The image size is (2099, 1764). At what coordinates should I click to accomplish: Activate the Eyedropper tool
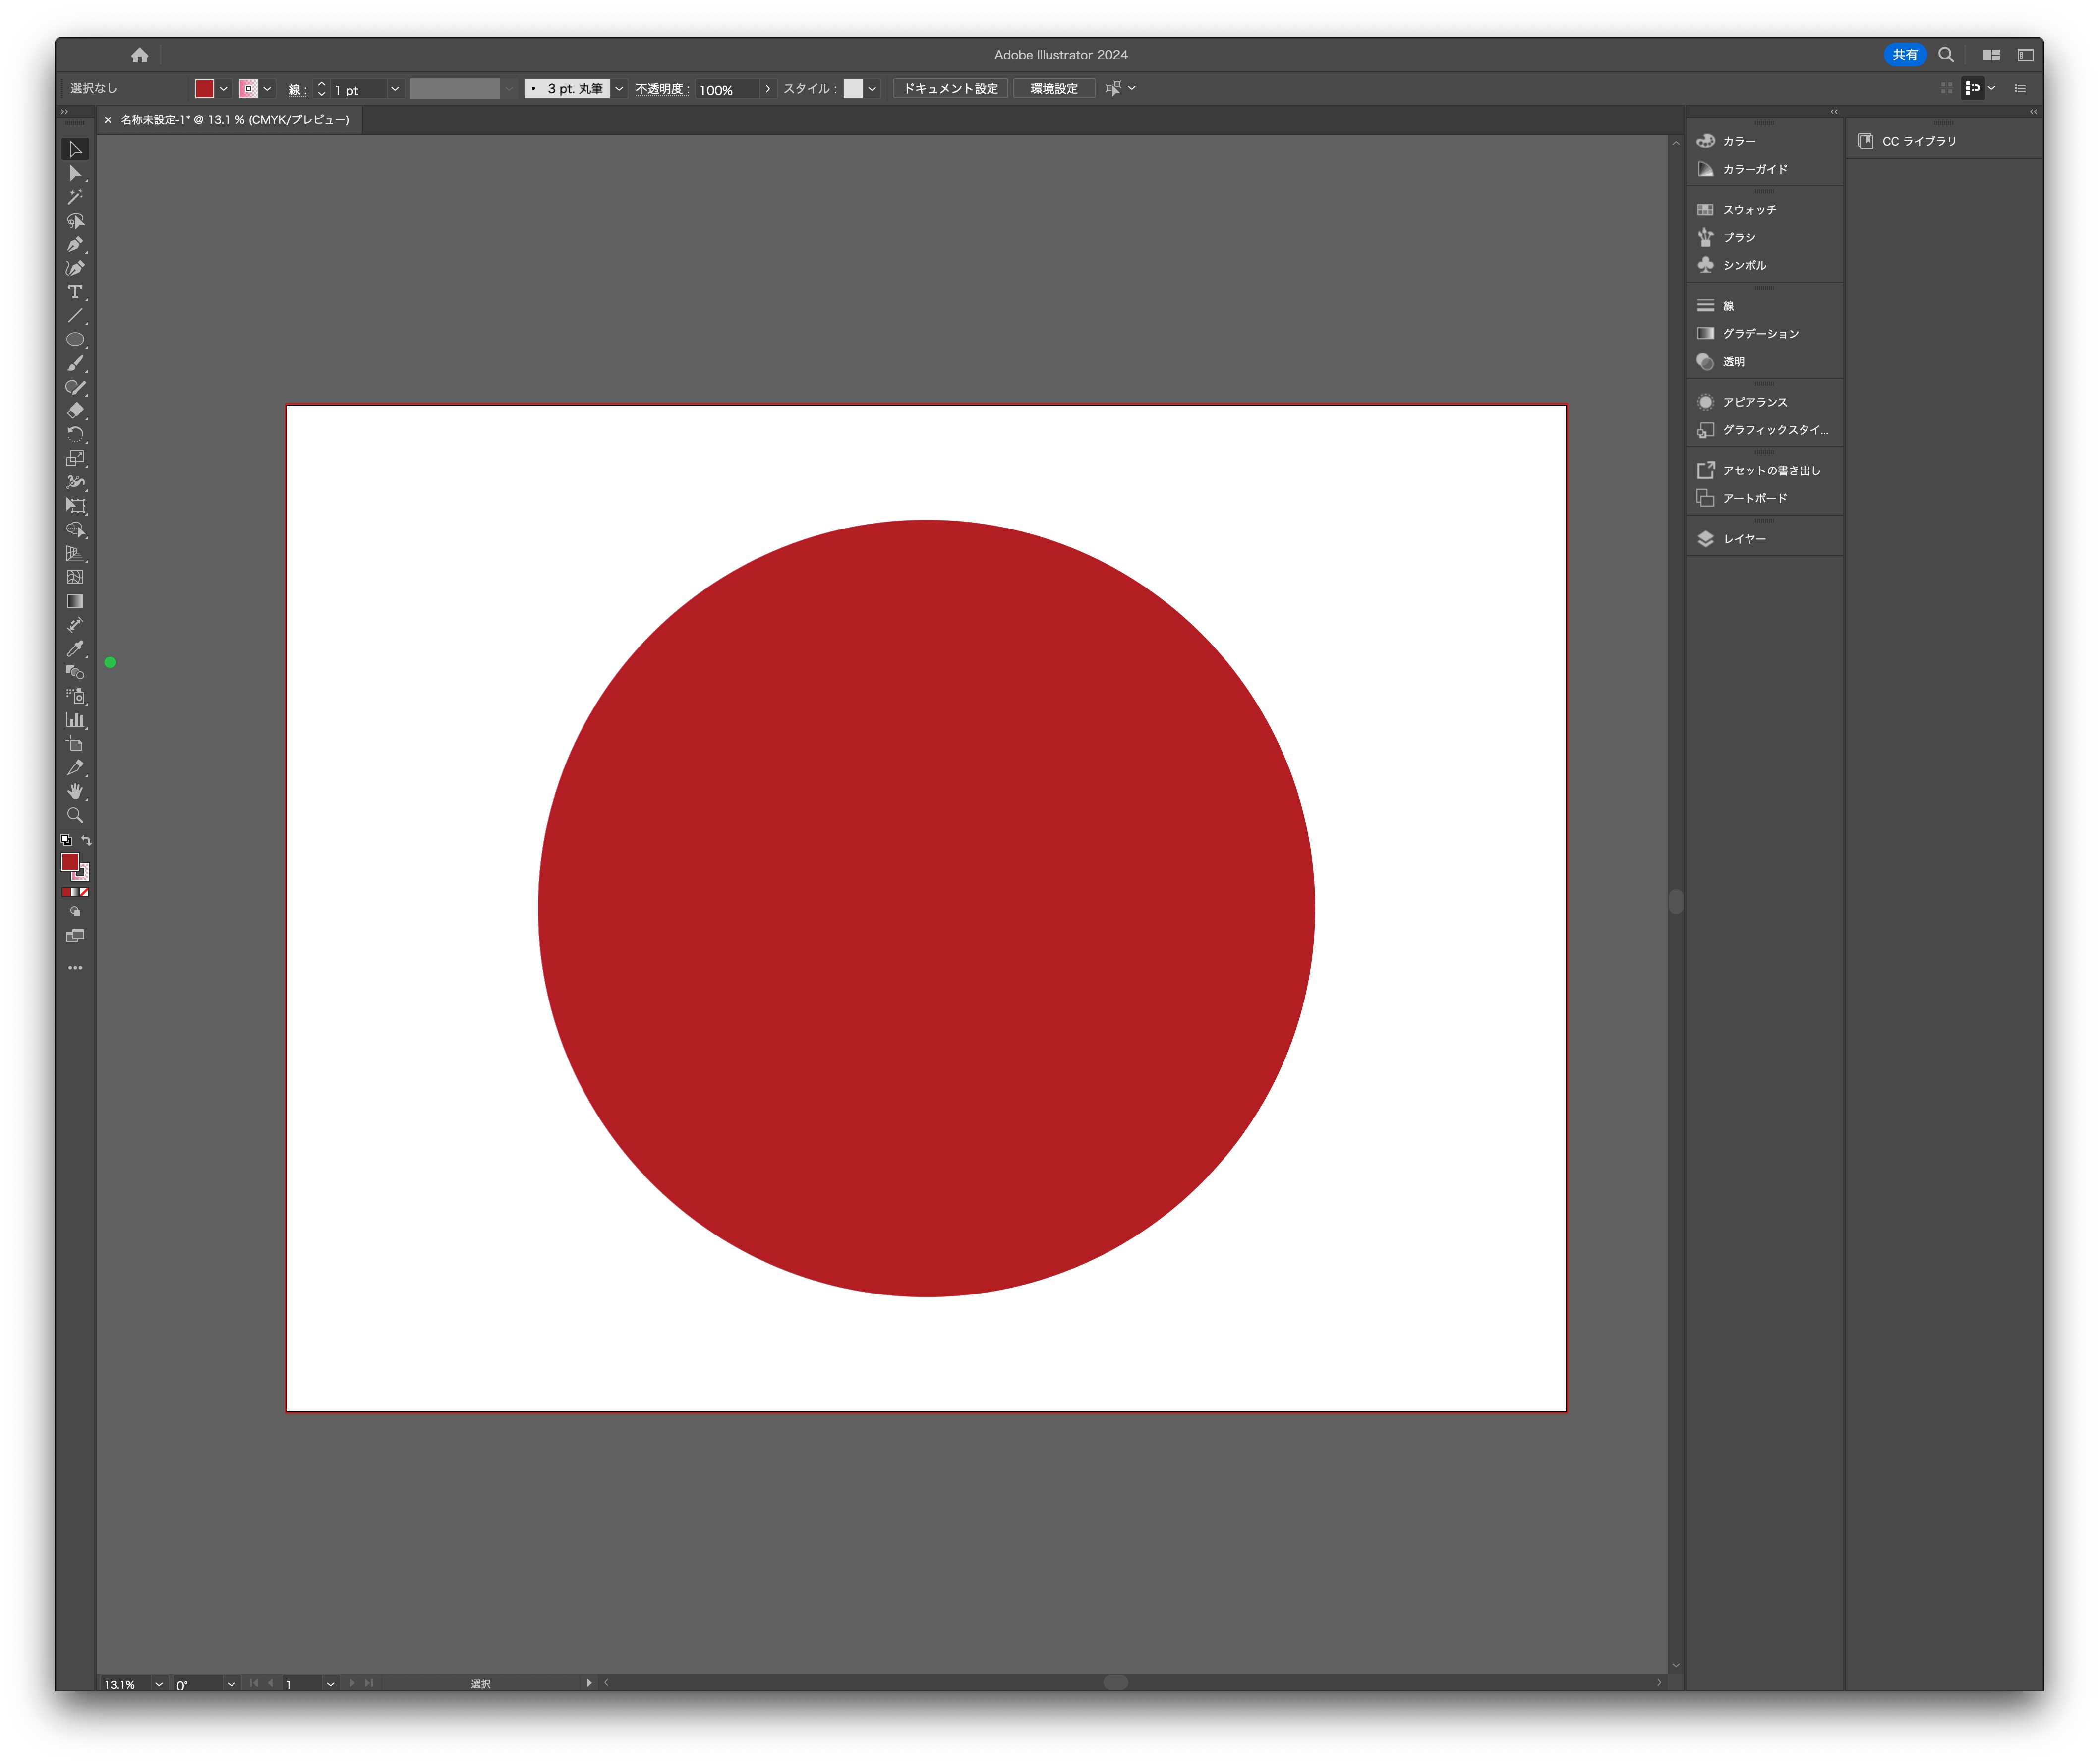75,649
